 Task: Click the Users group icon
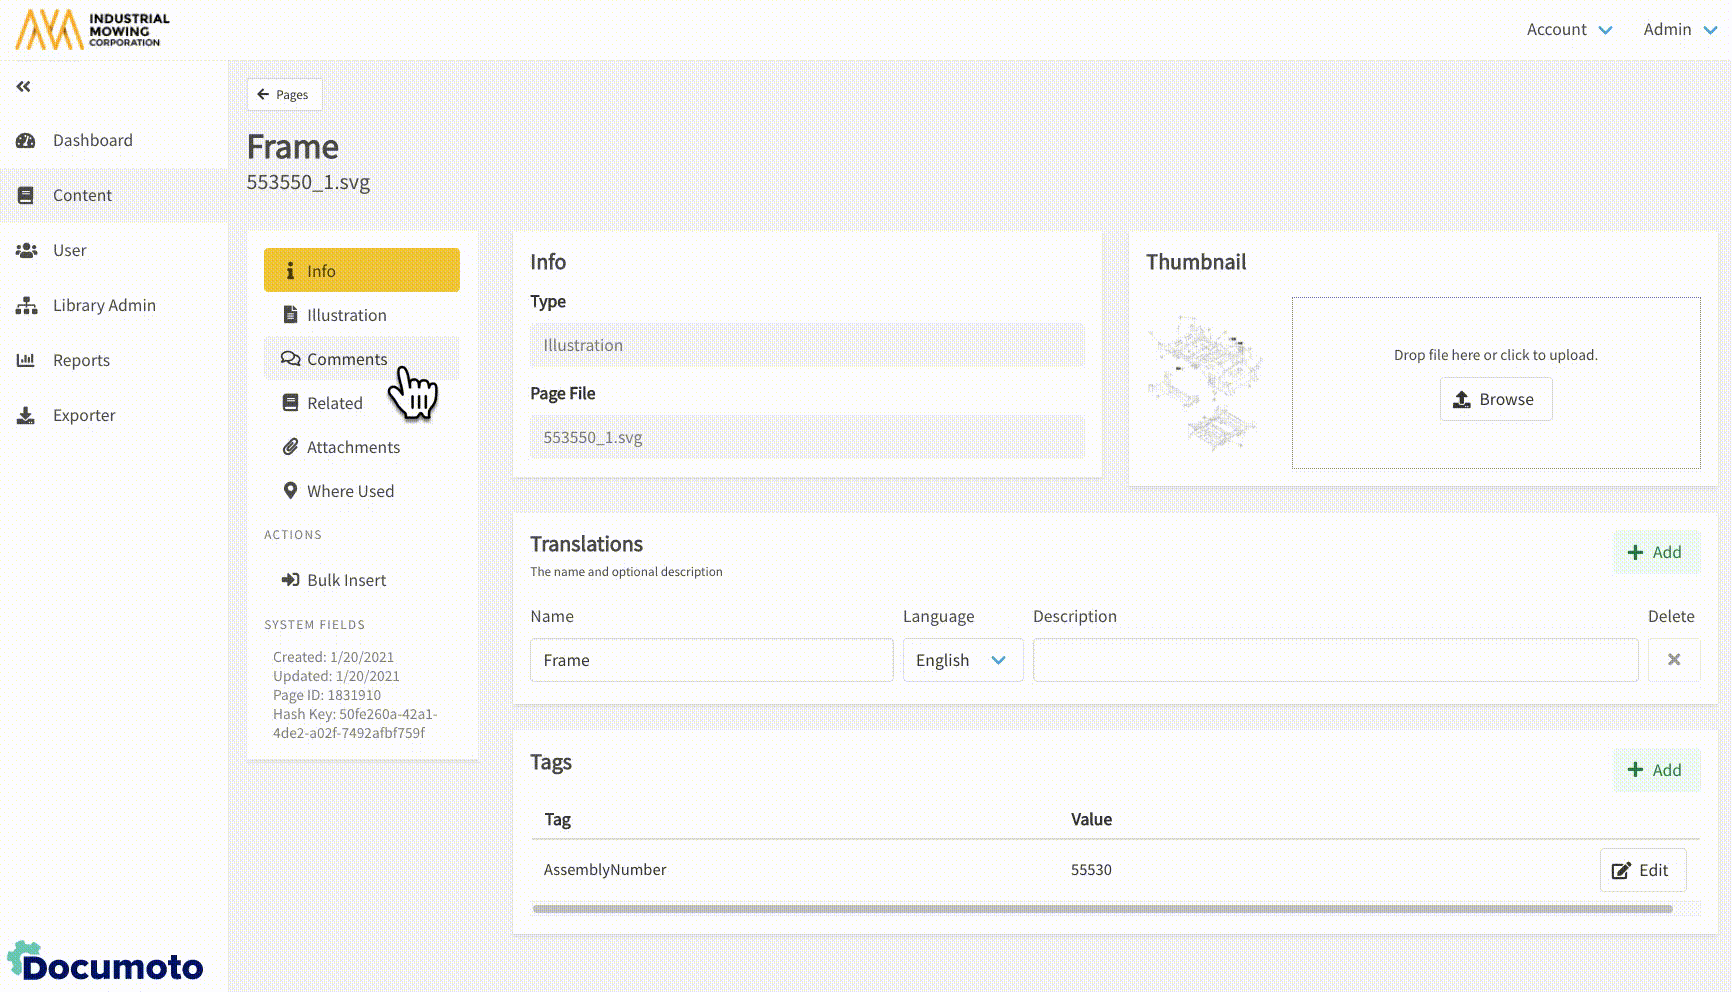tap(26, 251)
